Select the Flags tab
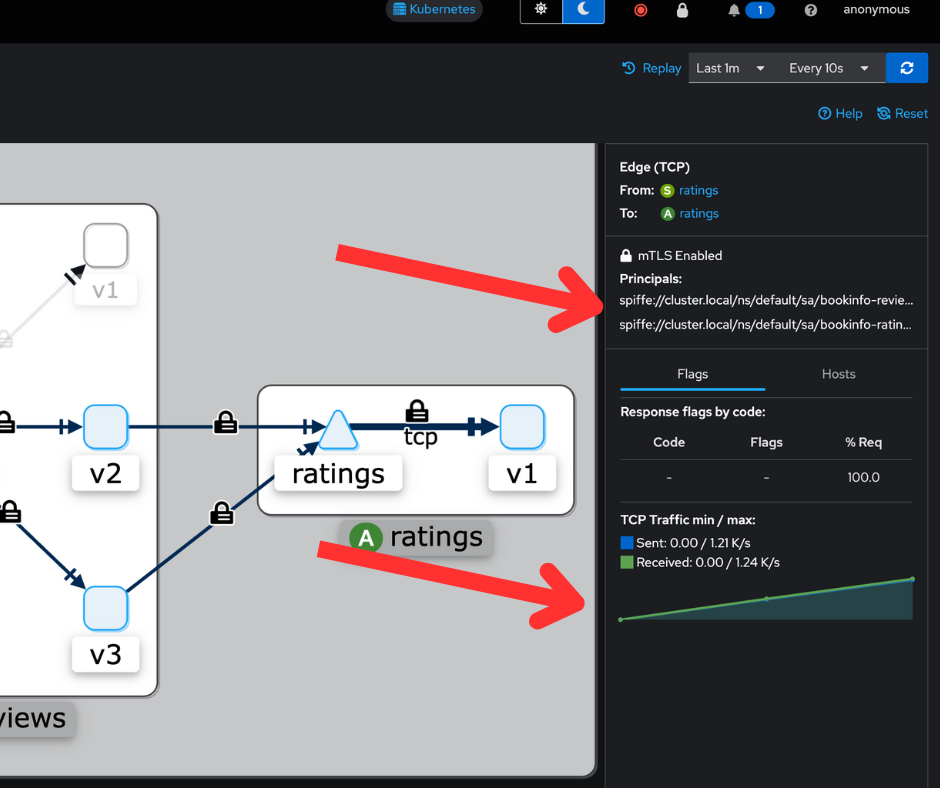 click(x=692, y=374)
